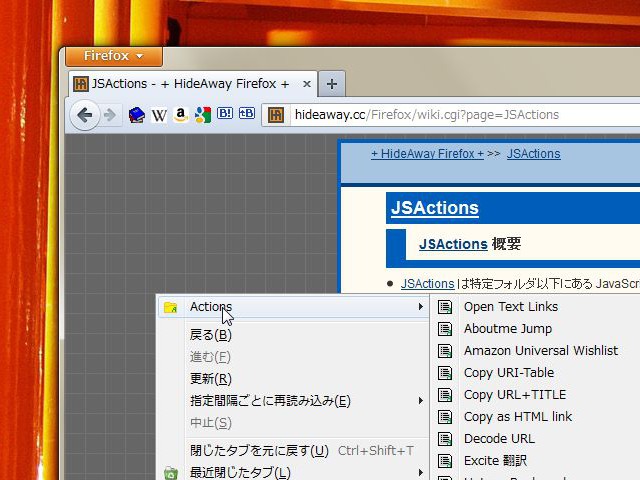
Task: Close the JSActions tab
Action: point(307,84)
